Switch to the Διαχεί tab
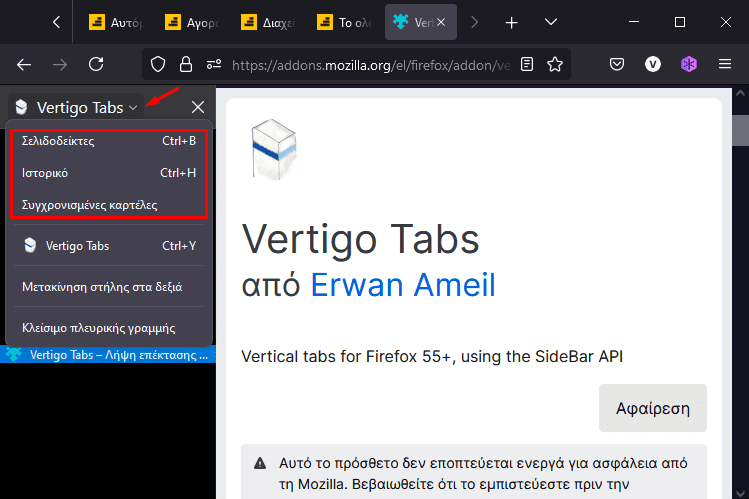Screen dimensions: 749x499 pos(268,22)
